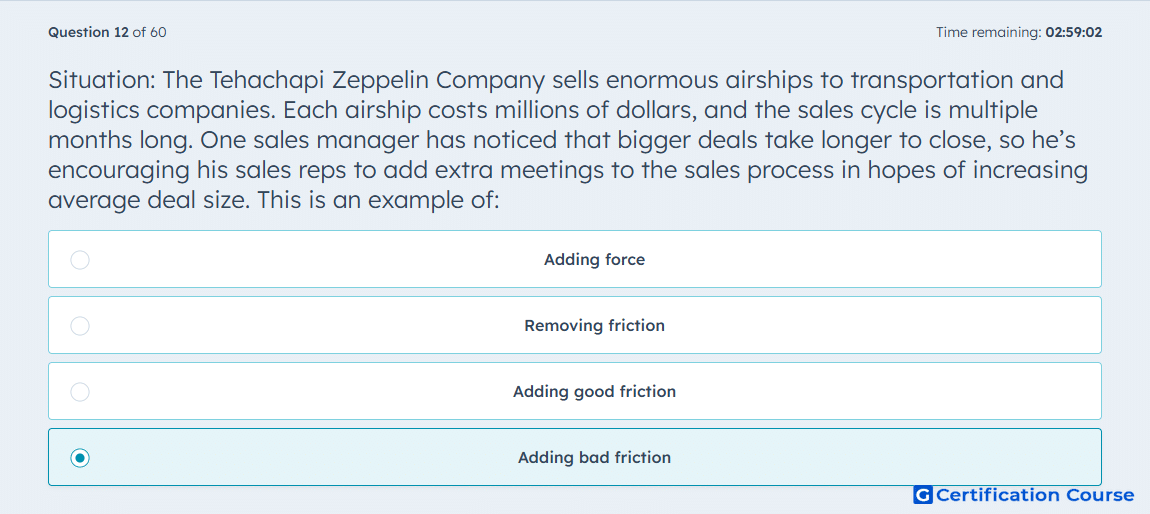This screenshot has width=1150, height=514.
Task: Pick the Adding good friction radio button
Action: 80,392
